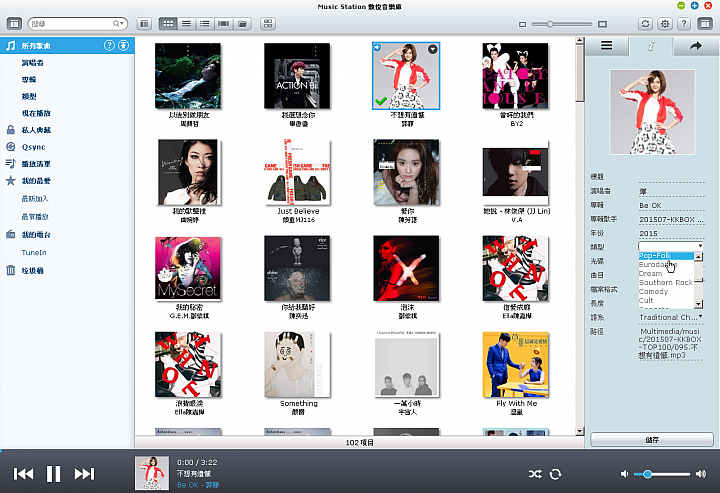Click the max volume speaker icon

pos(701,474)
